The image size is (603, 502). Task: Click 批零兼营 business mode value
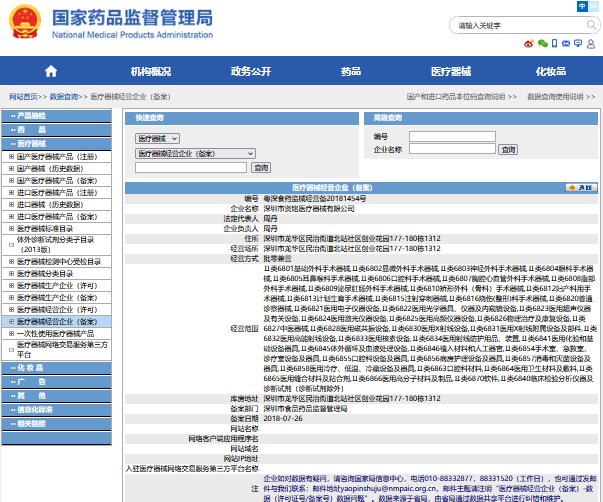(x=277, y=259)
